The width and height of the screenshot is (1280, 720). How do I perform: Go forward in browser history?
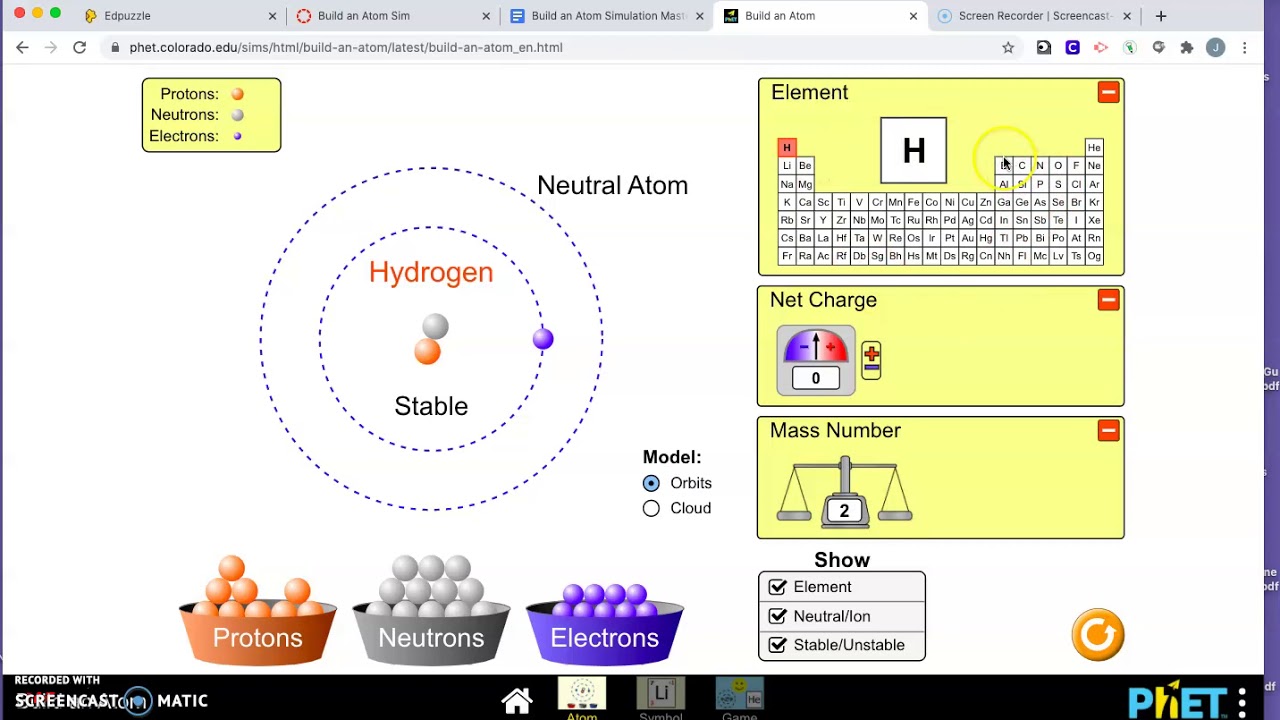(x=51, y=47)
